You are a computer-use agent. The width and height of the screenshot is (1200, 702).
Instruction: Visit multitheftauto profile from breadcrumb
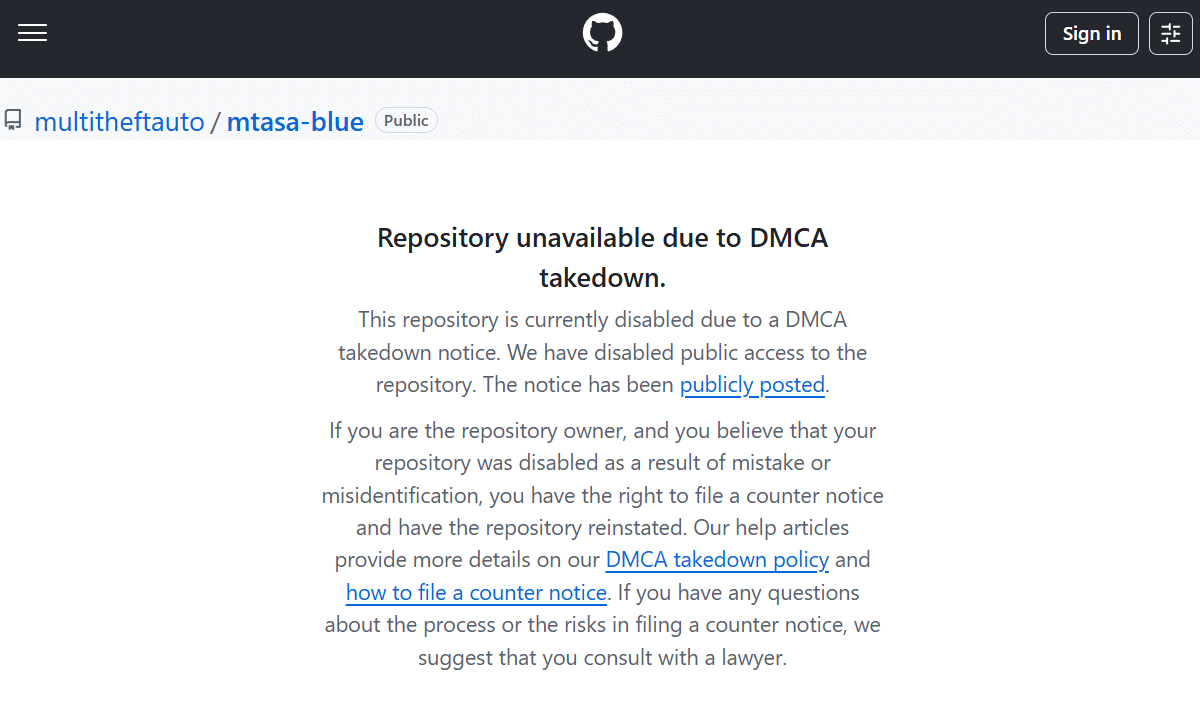click(119, 121)
